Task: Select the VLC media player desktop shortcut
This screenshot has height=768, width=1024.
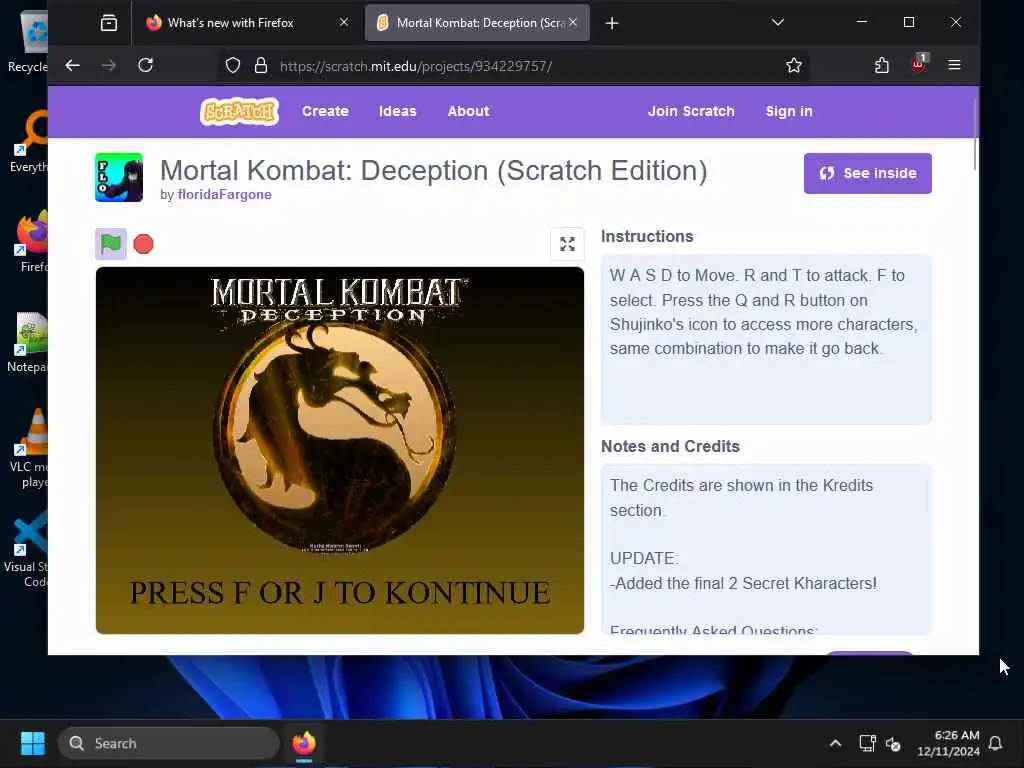Action: [x=29, y=449]
